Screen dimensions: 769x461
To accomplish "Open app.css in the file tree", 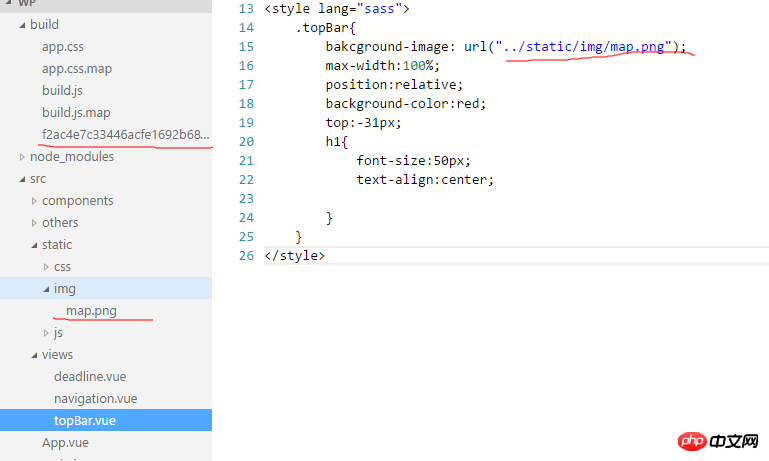I will point(63,47).
